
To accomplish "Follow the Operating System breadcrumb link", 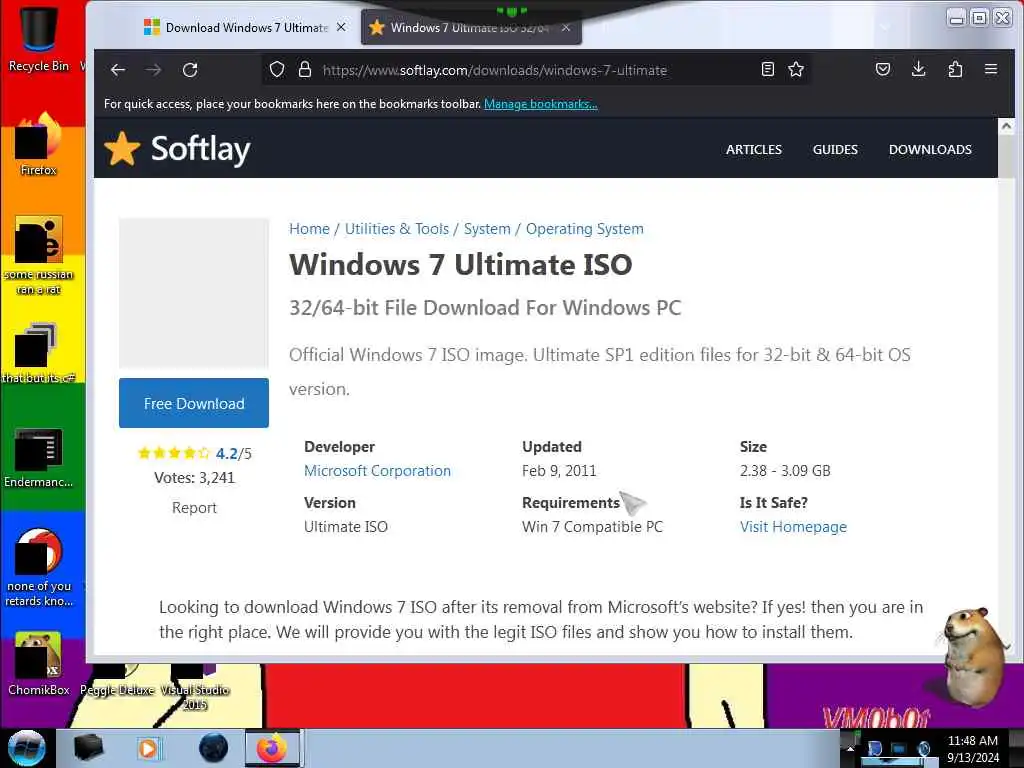I will (x=584, y=229).
